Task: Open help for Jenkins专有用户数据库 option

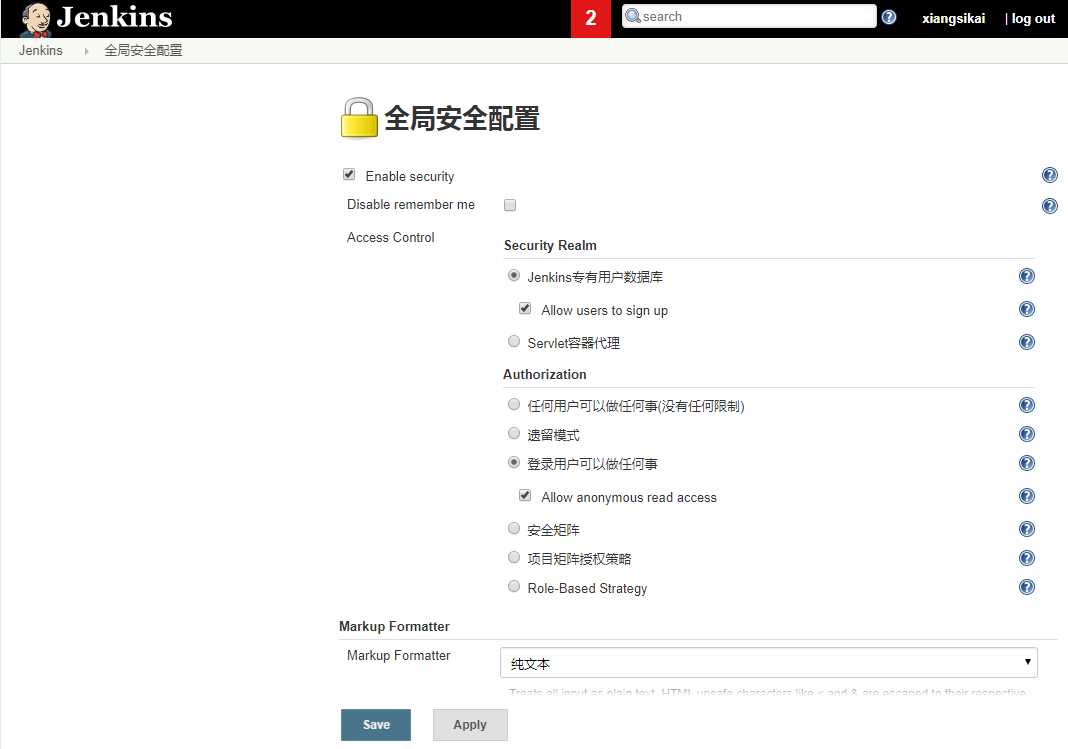Action: coord(1026,276)
